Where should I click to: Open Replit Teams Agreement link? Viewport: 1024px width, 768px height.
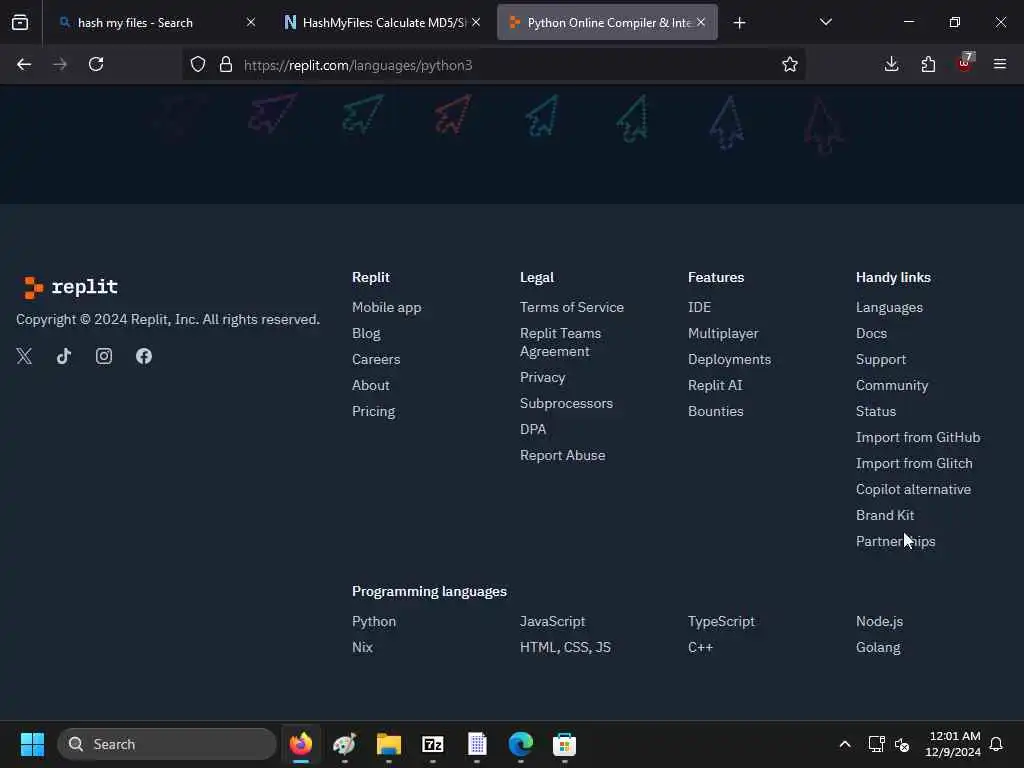560,342
